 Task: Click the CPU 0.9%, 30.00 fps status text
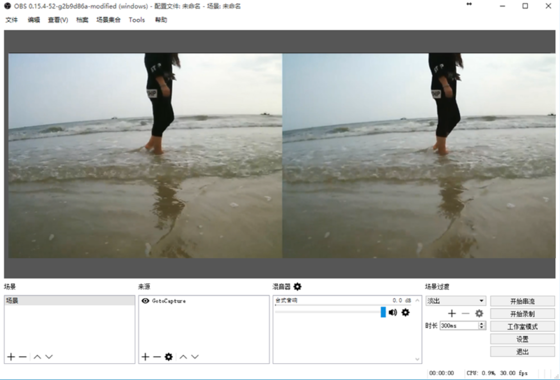[x=497, y=373]
